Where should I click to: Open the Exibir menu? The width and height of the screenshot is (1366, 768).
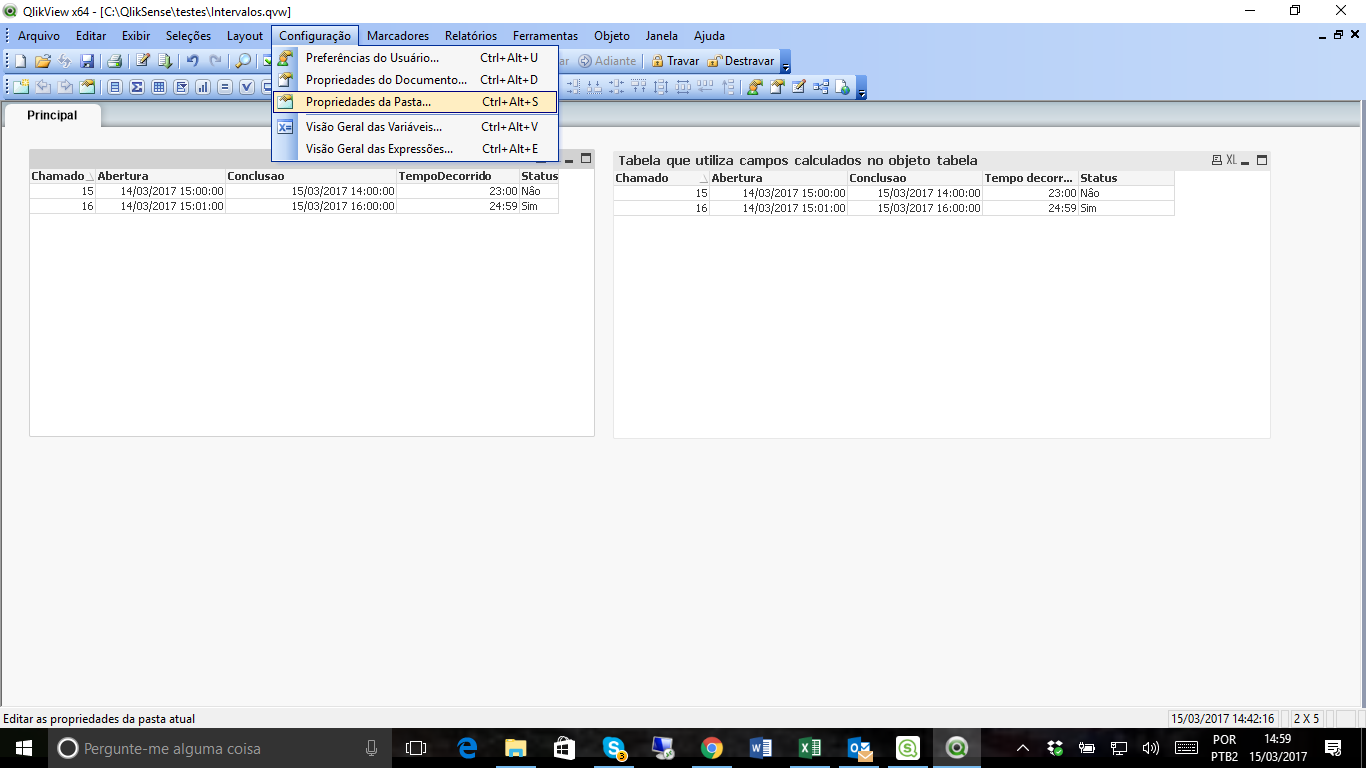(x=136, y=35)
